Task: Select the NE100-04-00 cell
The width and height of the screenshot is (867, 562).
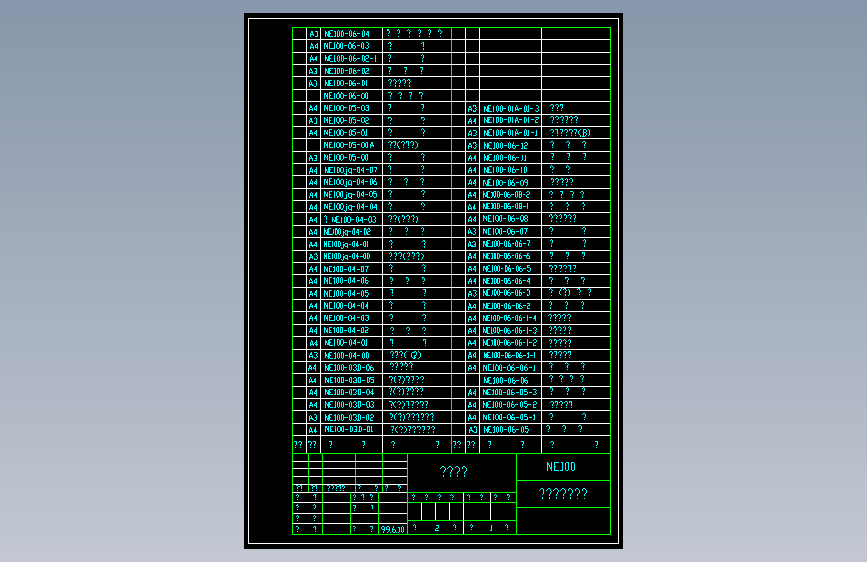Action: (352, 355)
